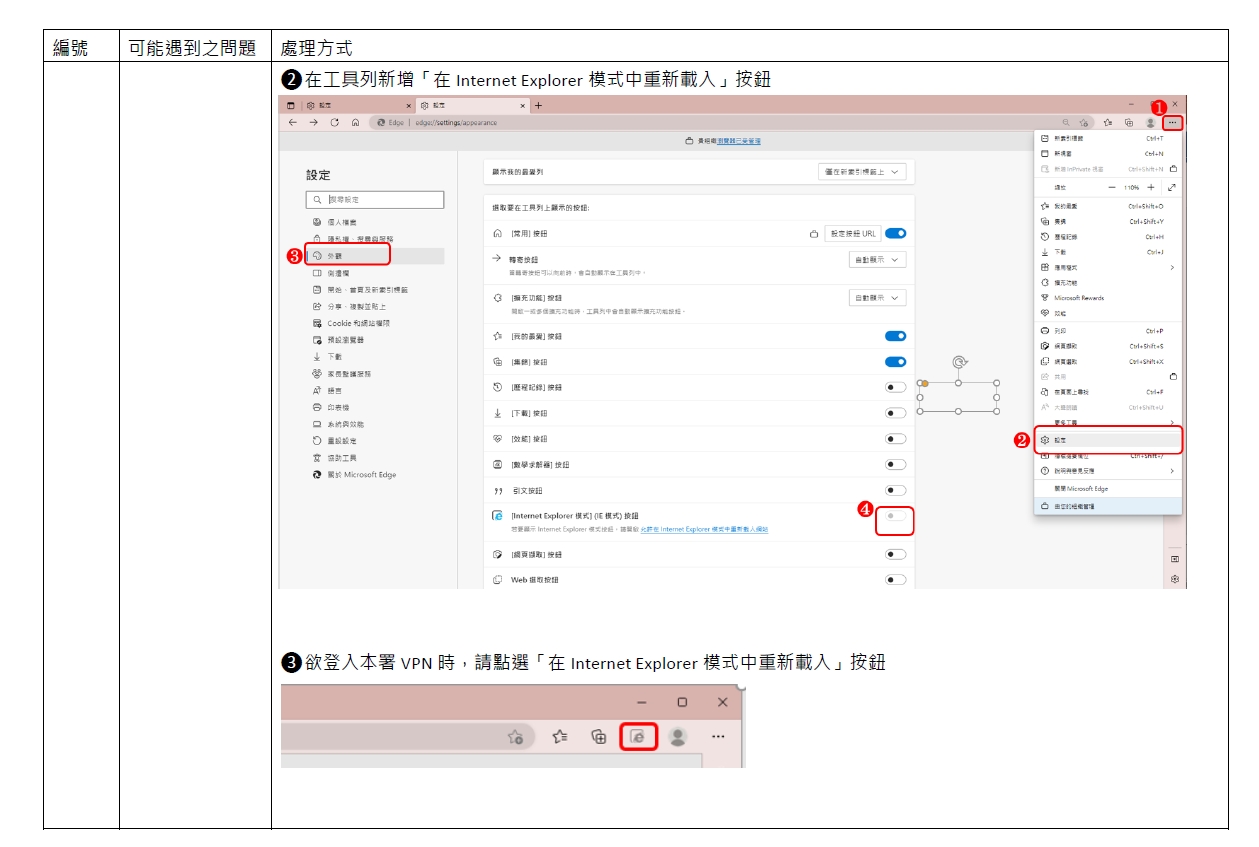The width and height of the screenshot is (1259, 847).
Task: Toggle the [常用] Home button switch
Action: tap(895, 233)
